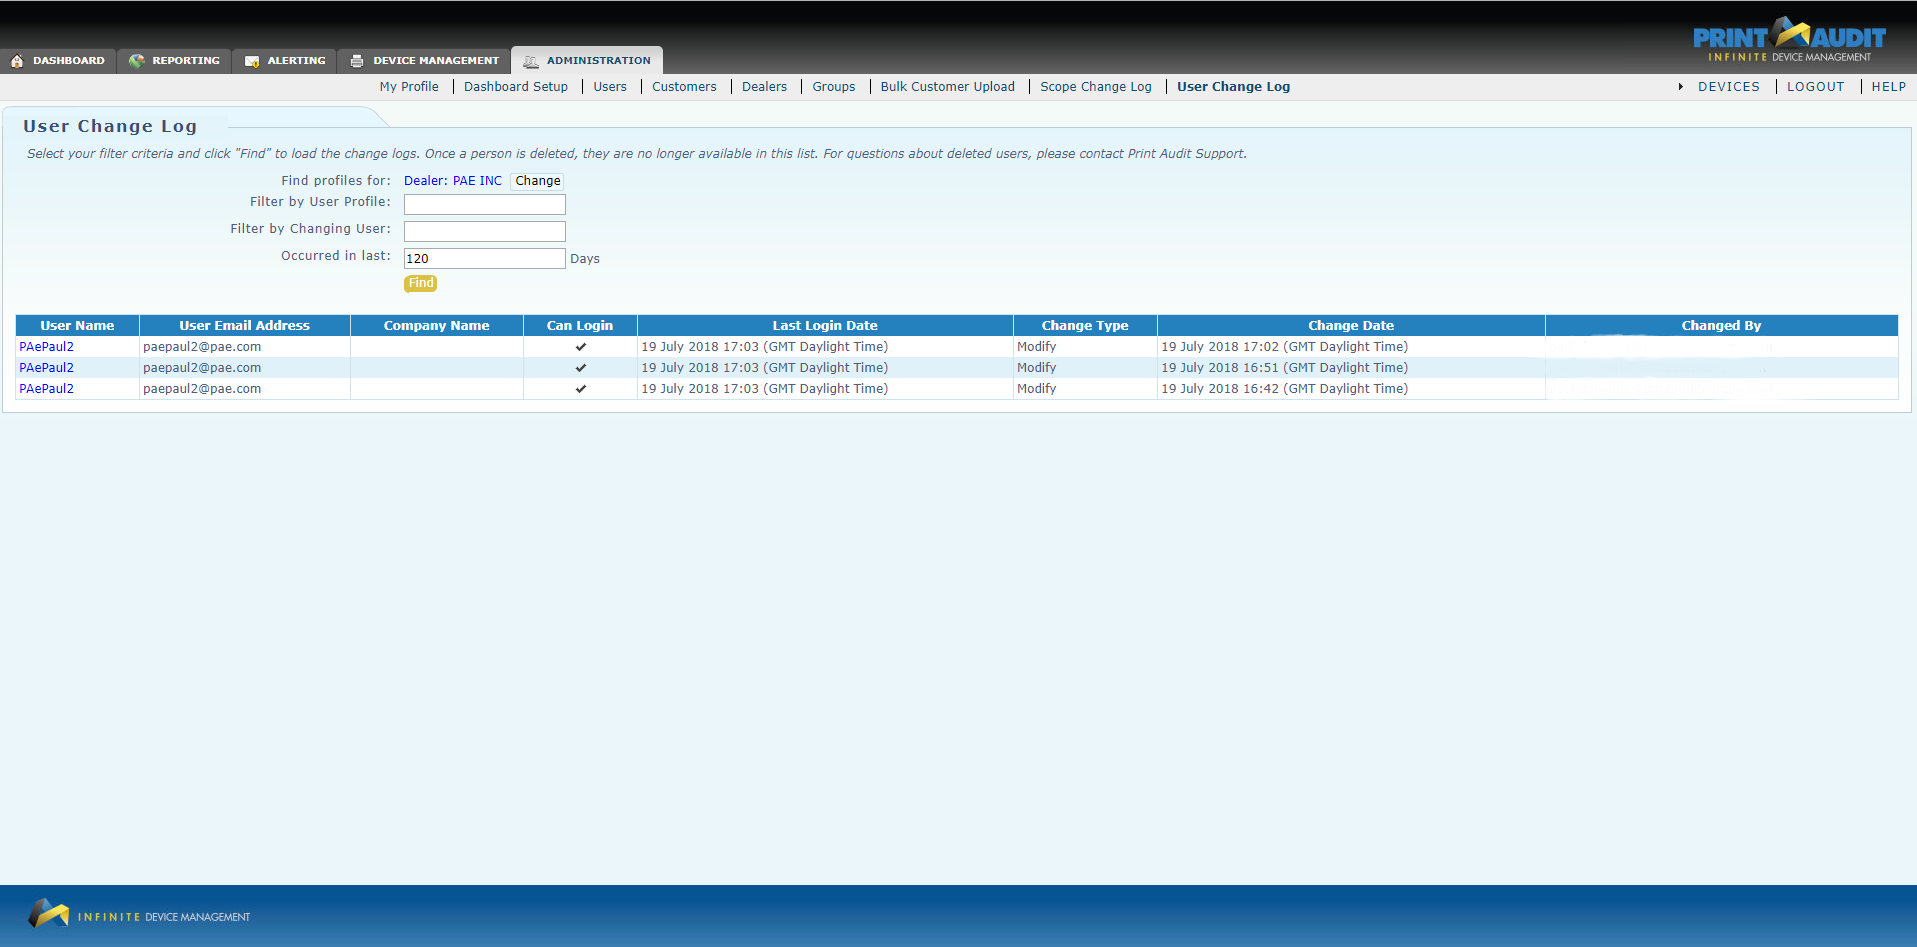The image size is (1917, 947).
Task: Switch to the Alerting tab
Action: 285,61
